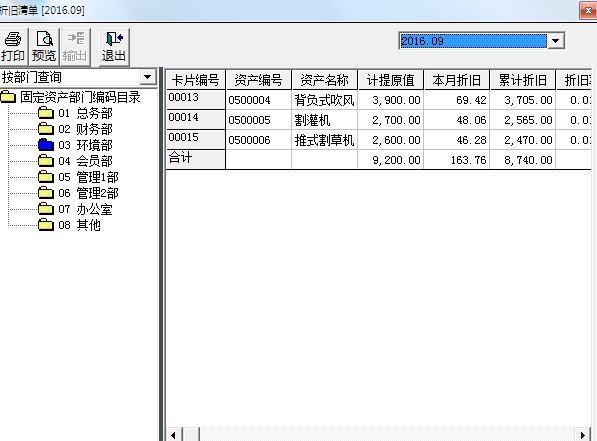This screenshot has height=441, width=597.
Task: Click asset name 割灌机
Action: coord(324,120)
